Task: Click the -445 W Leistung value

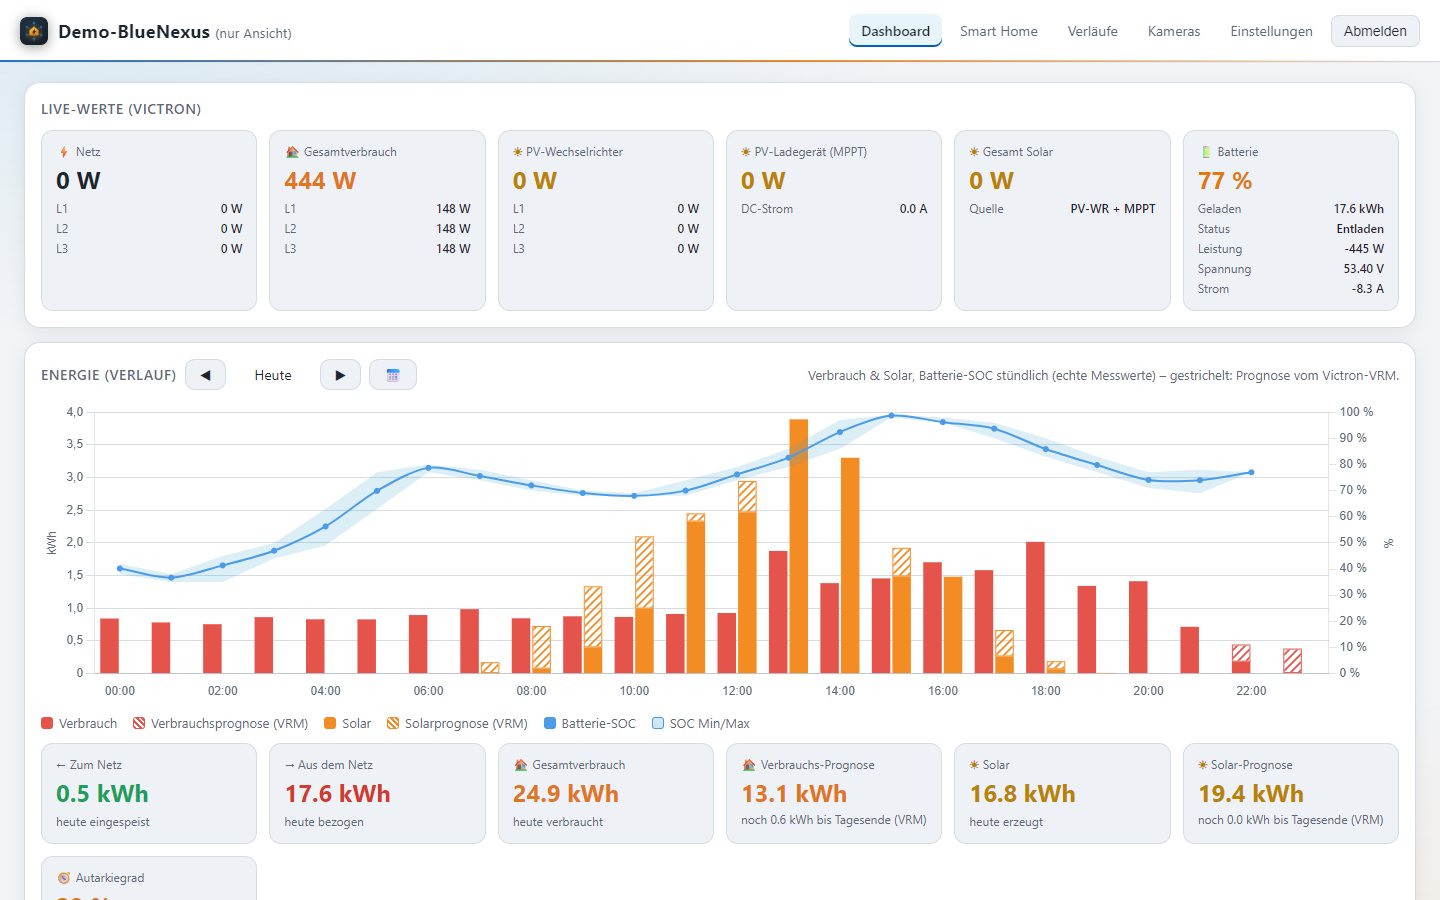Action: [1364, 249]
